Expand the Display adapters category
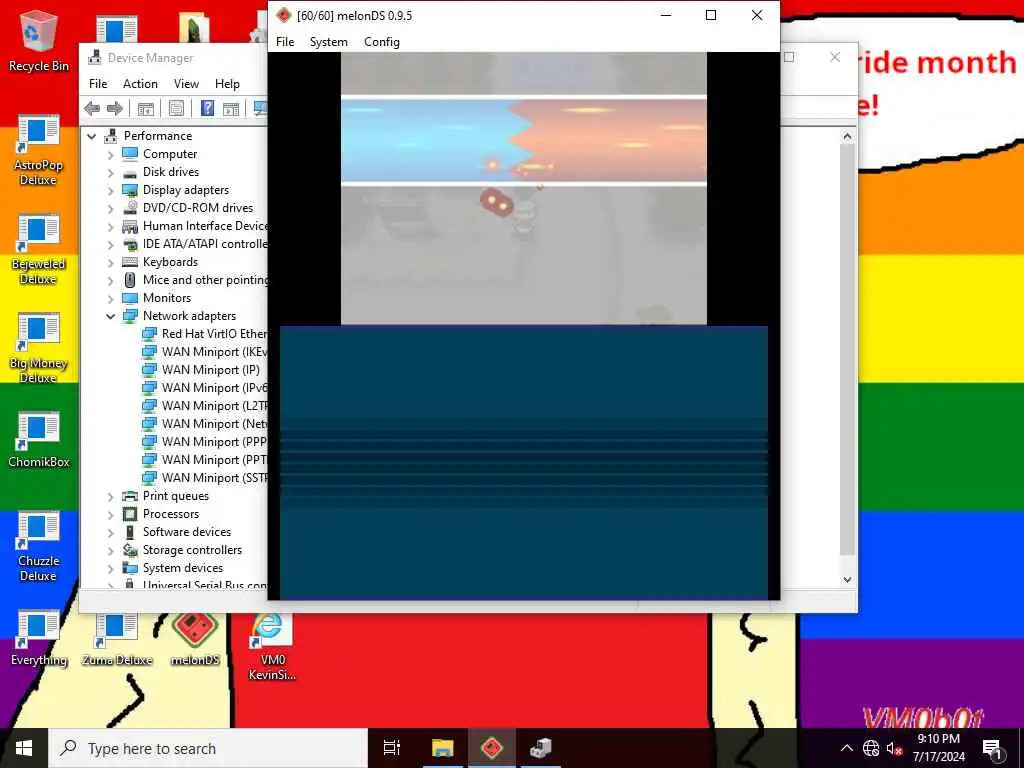1024x768 pixels. point(110,190)
